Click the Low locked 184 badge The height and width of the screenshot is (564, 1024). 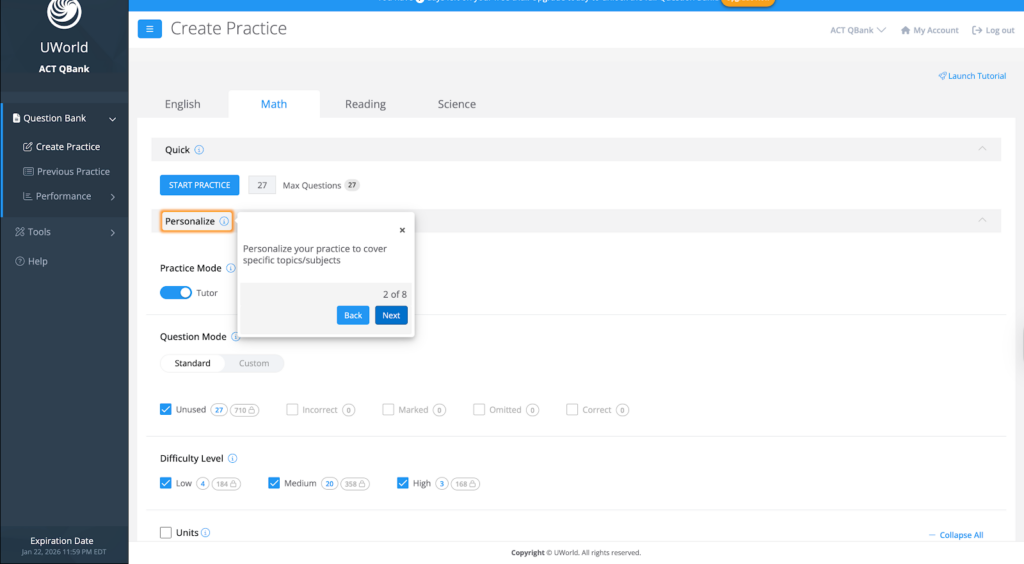pos(226,484)
